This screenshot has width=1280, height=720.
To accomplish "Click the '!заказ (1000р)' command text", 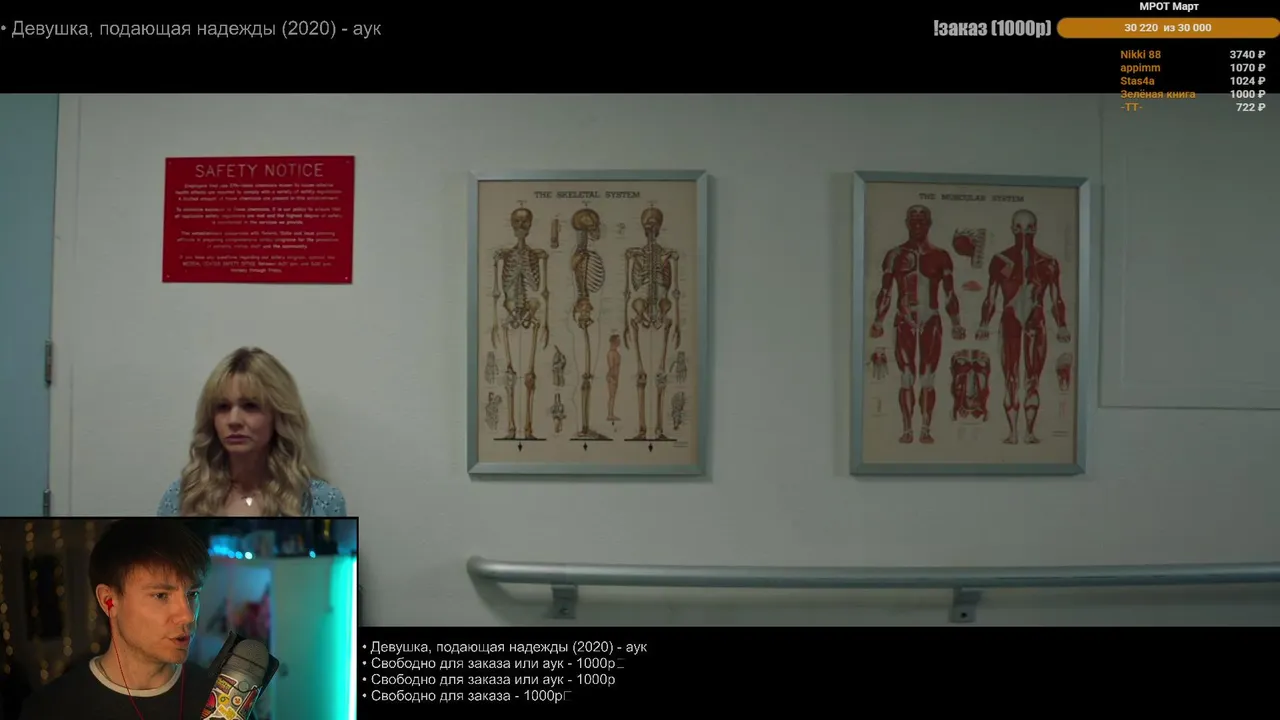I will (992, 28).
